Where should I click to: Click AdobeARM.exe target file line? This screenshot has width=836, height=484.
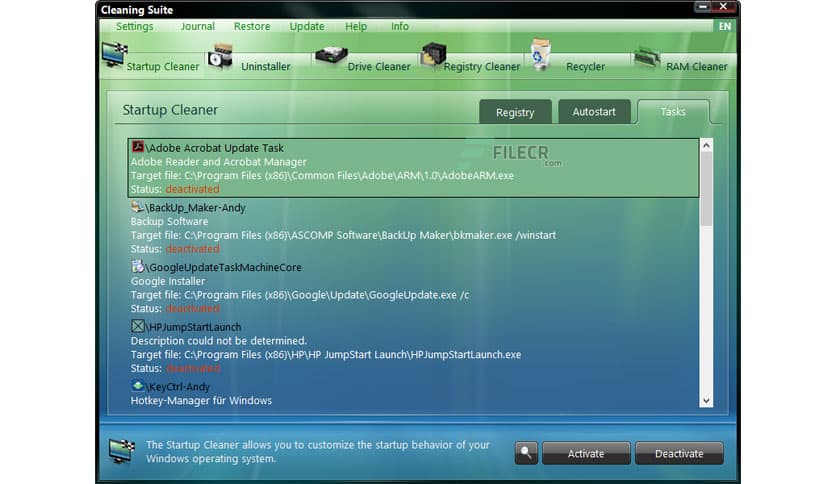(x=323, y=175)
